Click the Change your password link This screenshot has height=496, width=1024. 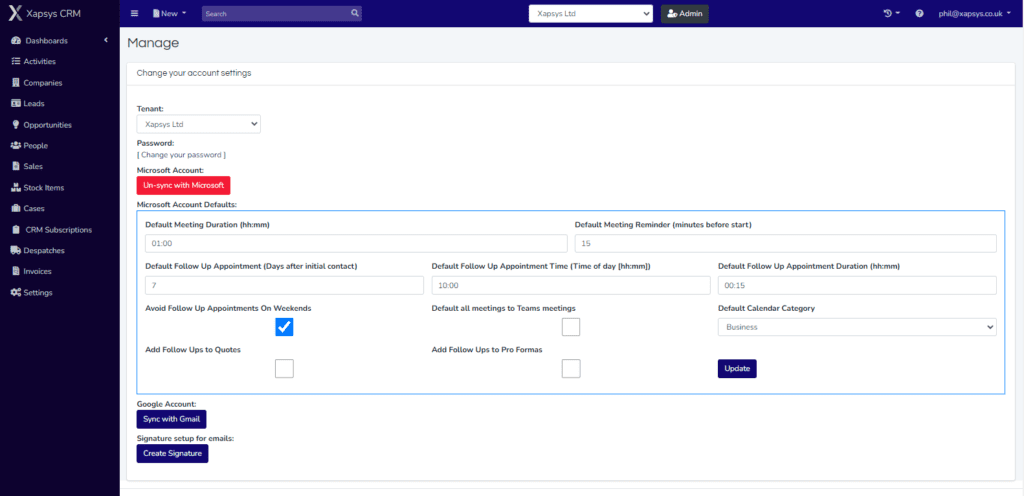181,155
